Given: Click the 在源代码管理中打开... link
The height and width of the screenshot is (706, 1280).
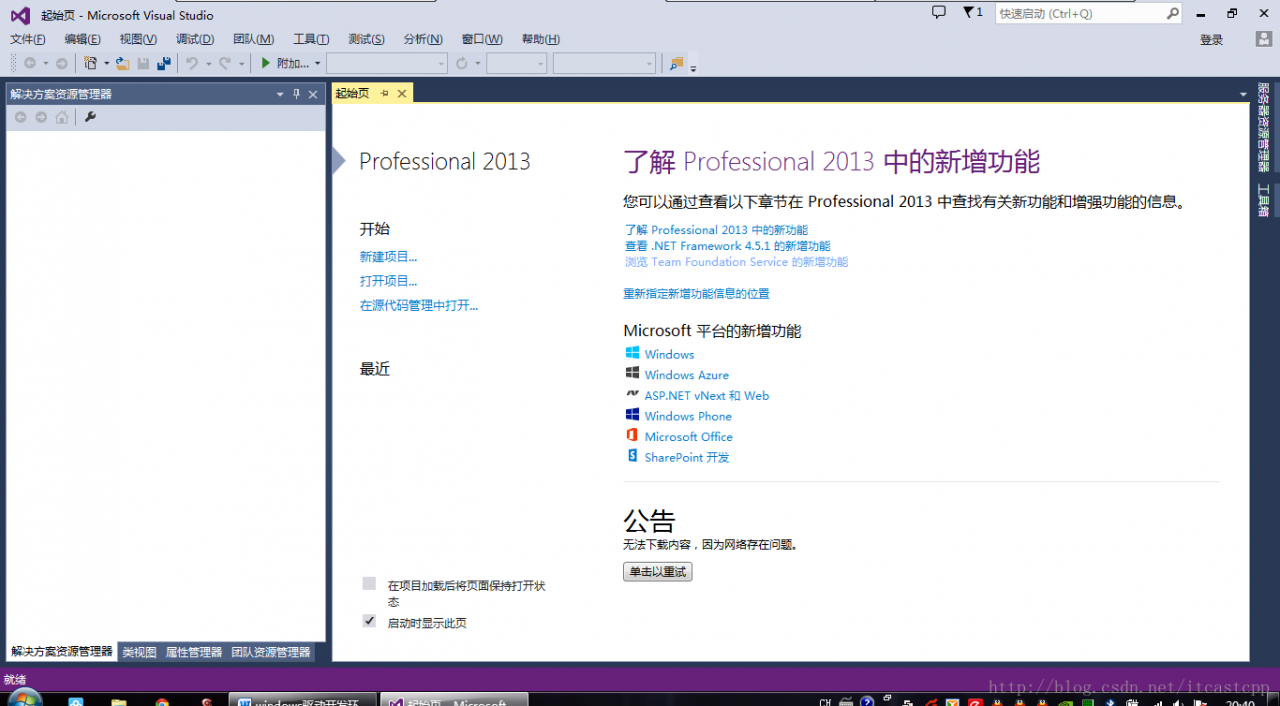Looking at the screenshot, I should tap(419, 305).
